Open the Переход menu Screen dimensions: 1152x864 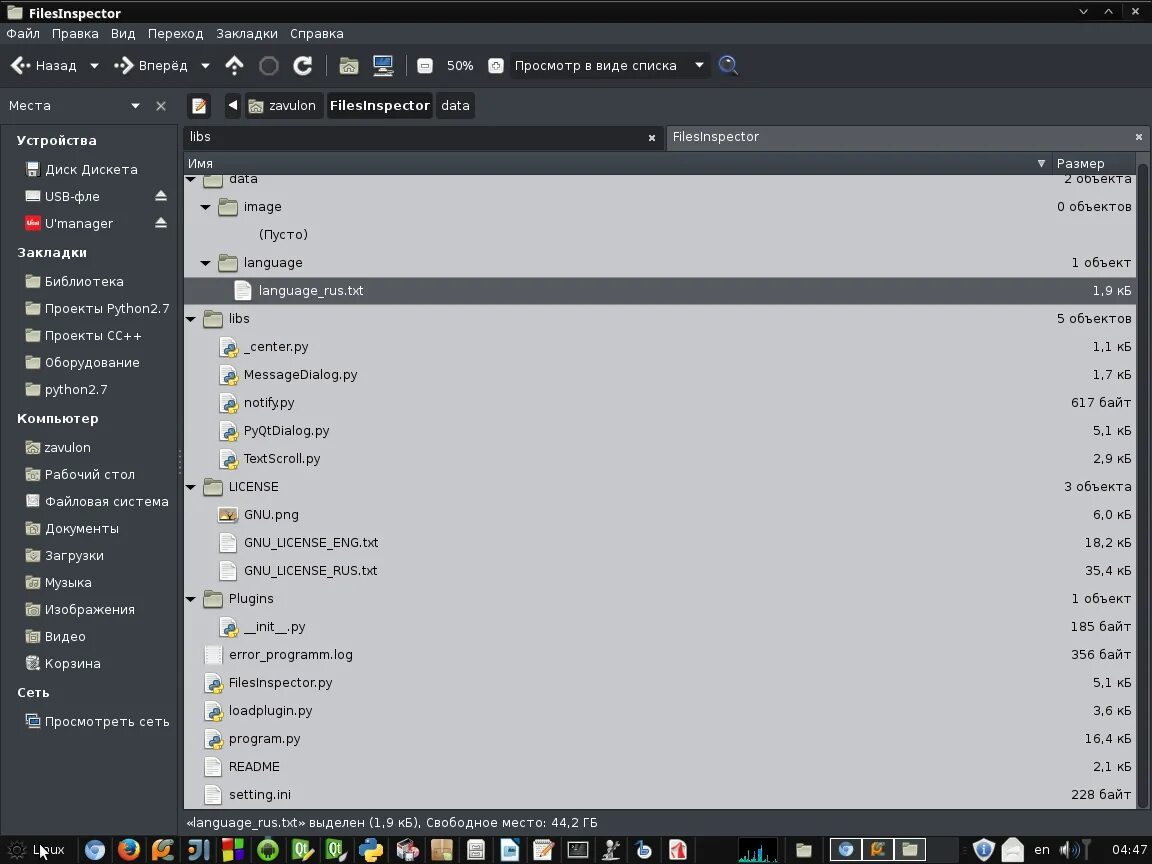175,34
